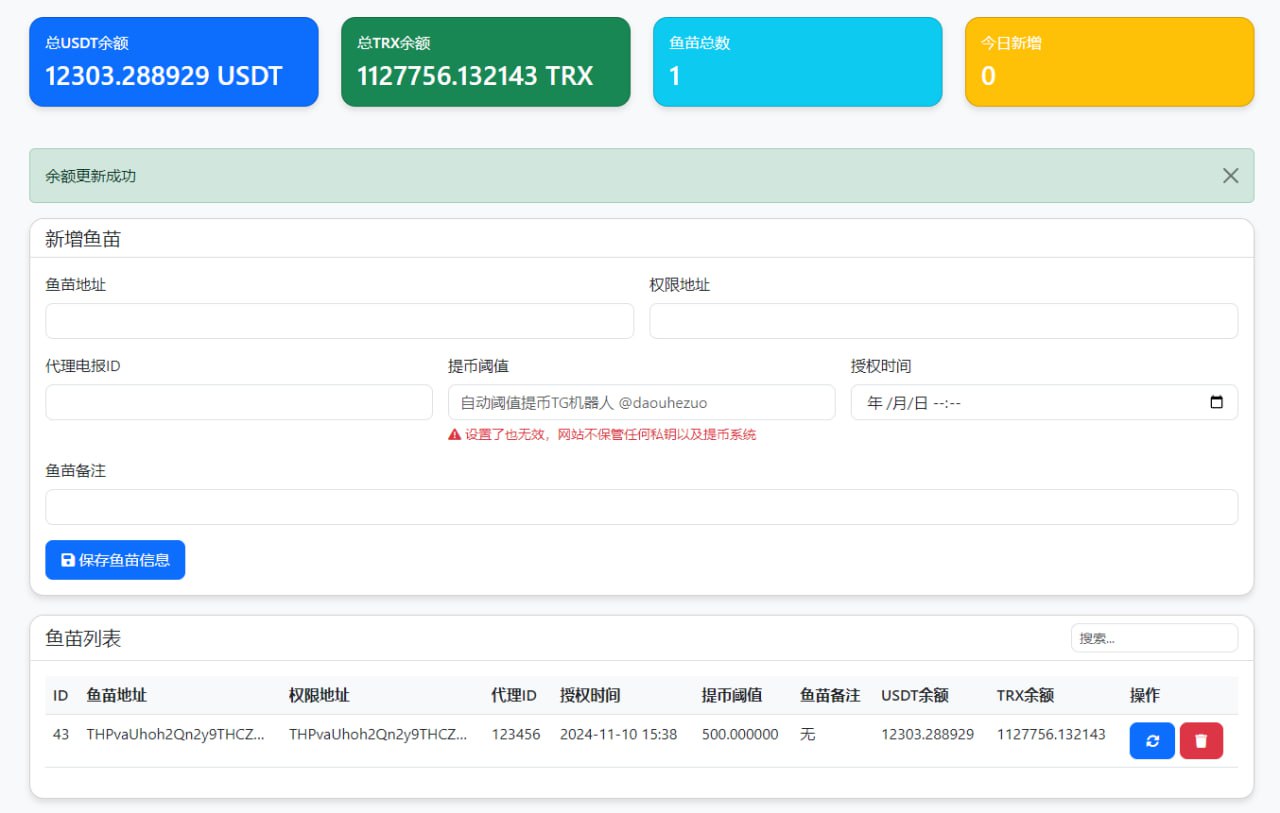Focus the 权限地址 input field in the form

pyautogui.click(x=943, y=321)
